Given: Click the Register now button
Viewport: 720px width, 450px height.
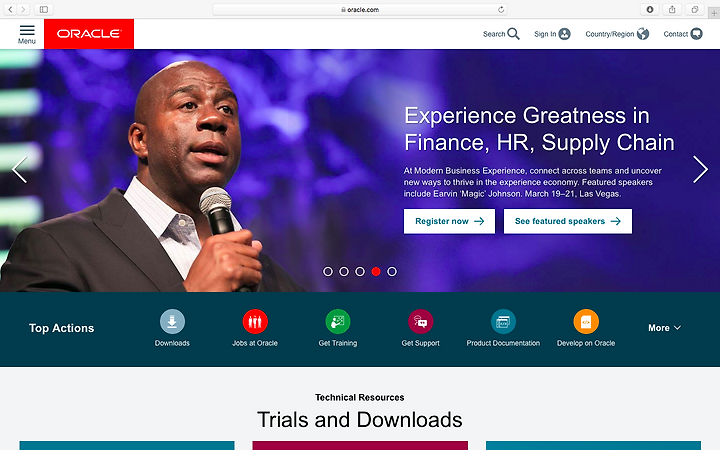Looking at the screenshot, I should (x=449, y=221).
